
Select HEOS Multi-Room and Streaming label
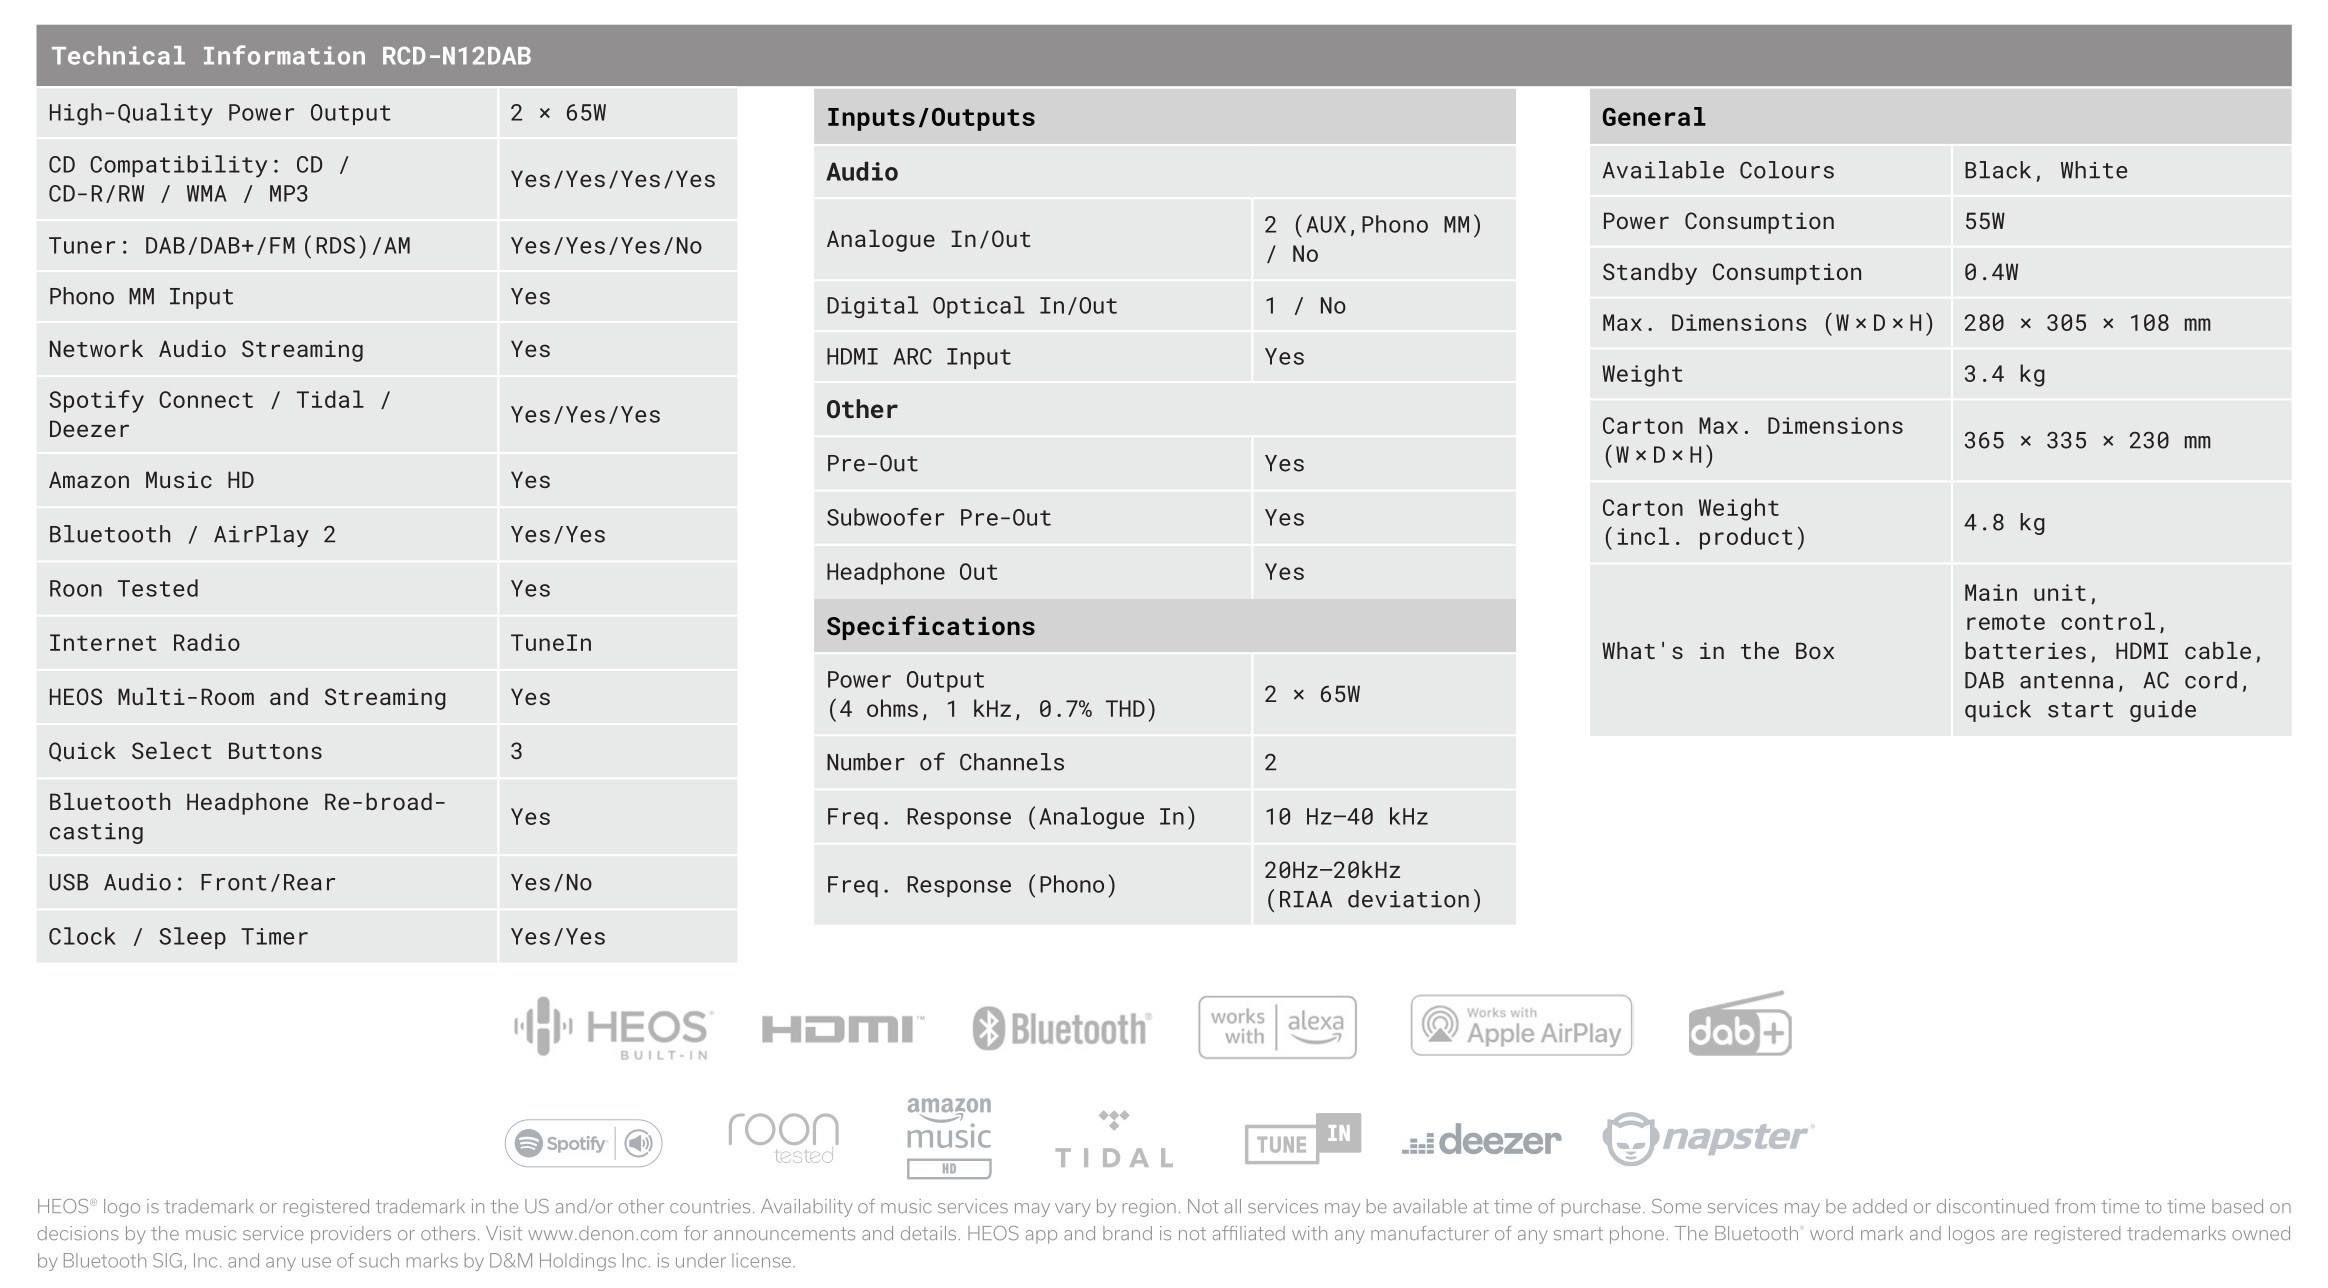pyautogui.click(x=247, y=698)
